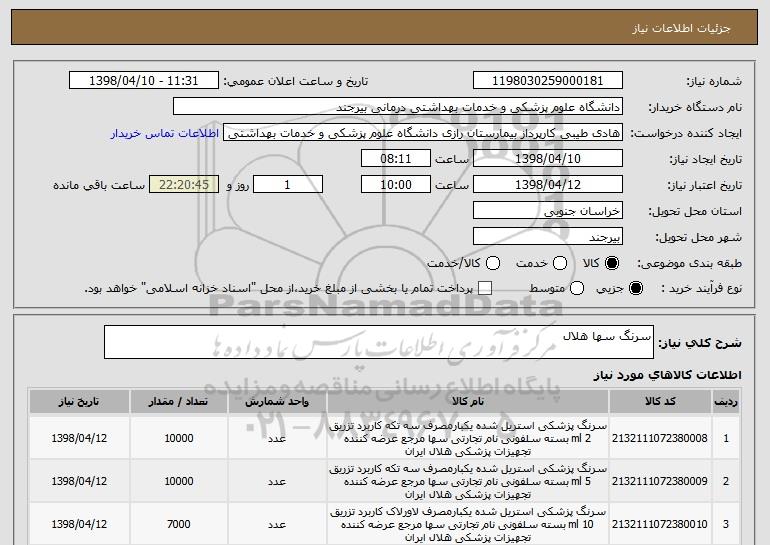Image resolution: width=770 pixels, height=545 pixels.
Task: Click the شرح کلی نیاز text area
Action: click(x=379, y=342)
